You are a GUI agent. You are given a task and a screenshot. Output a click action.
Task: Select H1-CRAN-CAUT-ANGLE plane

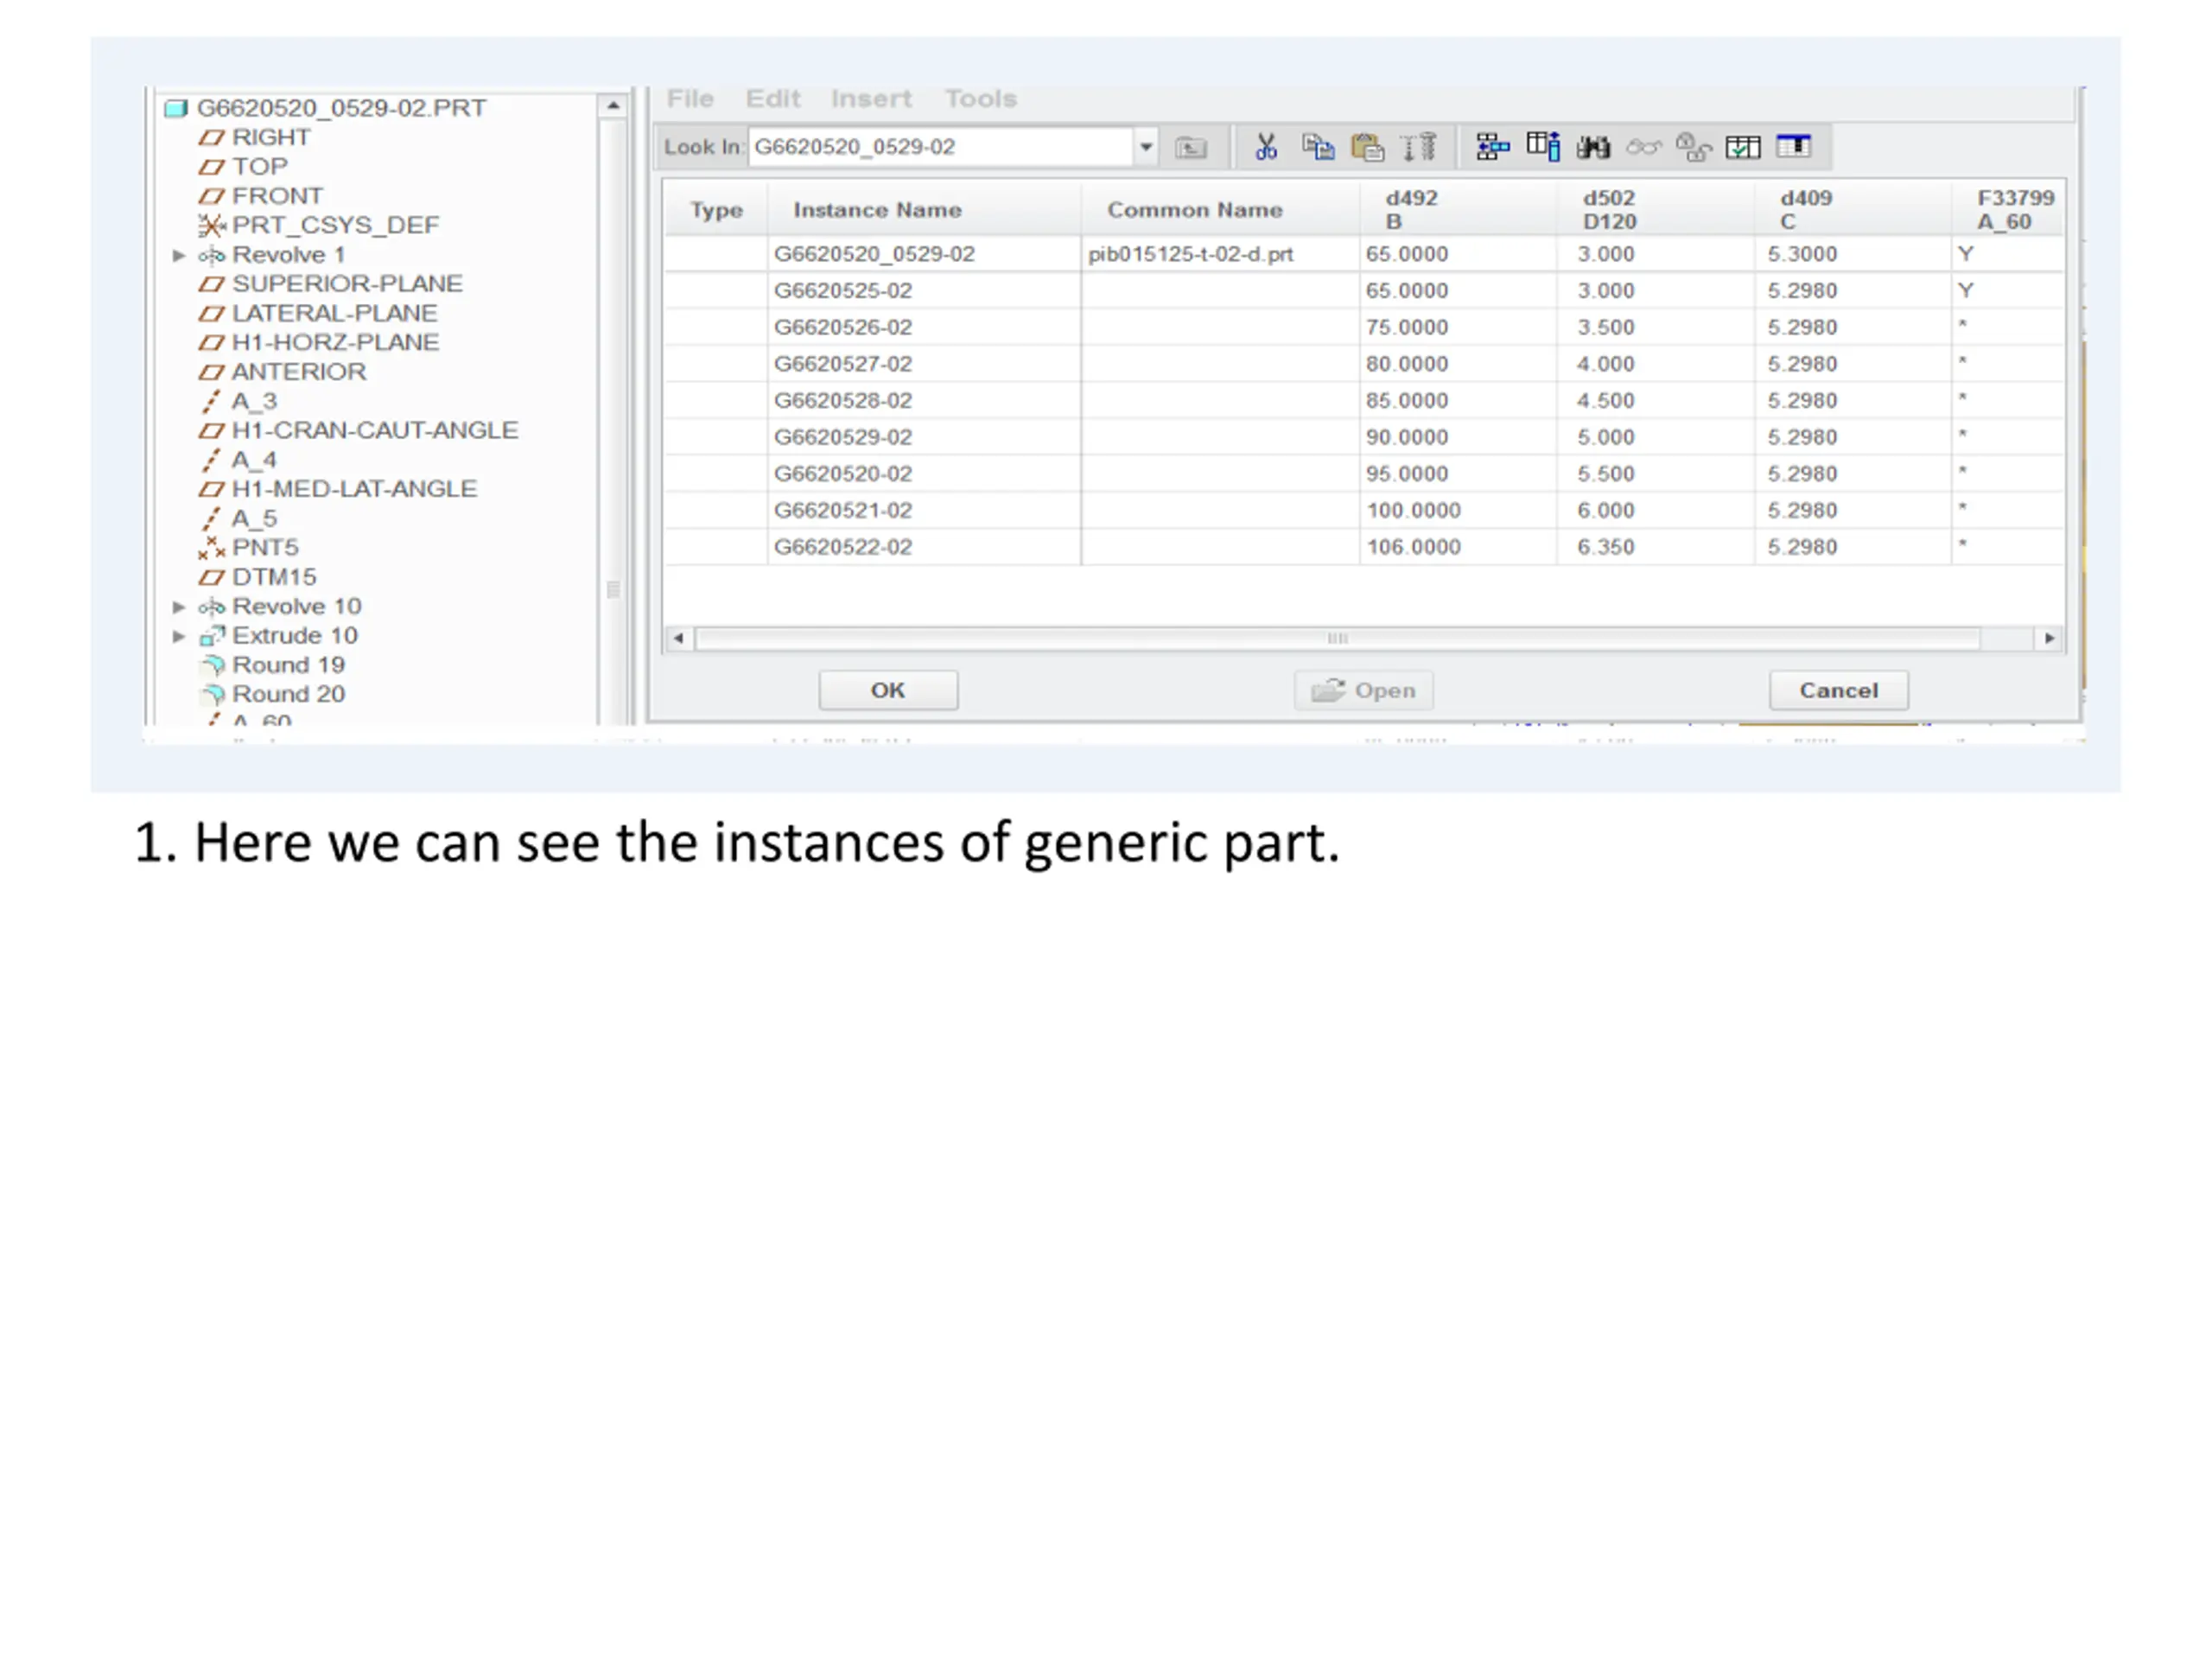(375, 430)
